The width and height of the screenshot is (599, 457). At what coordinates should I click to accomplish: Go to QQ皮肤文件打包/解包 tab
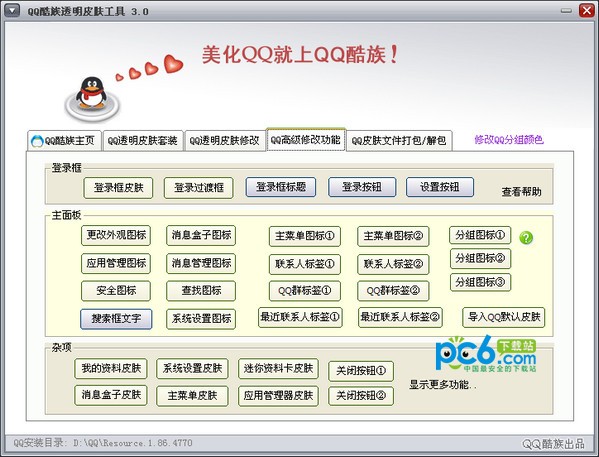click(x=399, y=141)
